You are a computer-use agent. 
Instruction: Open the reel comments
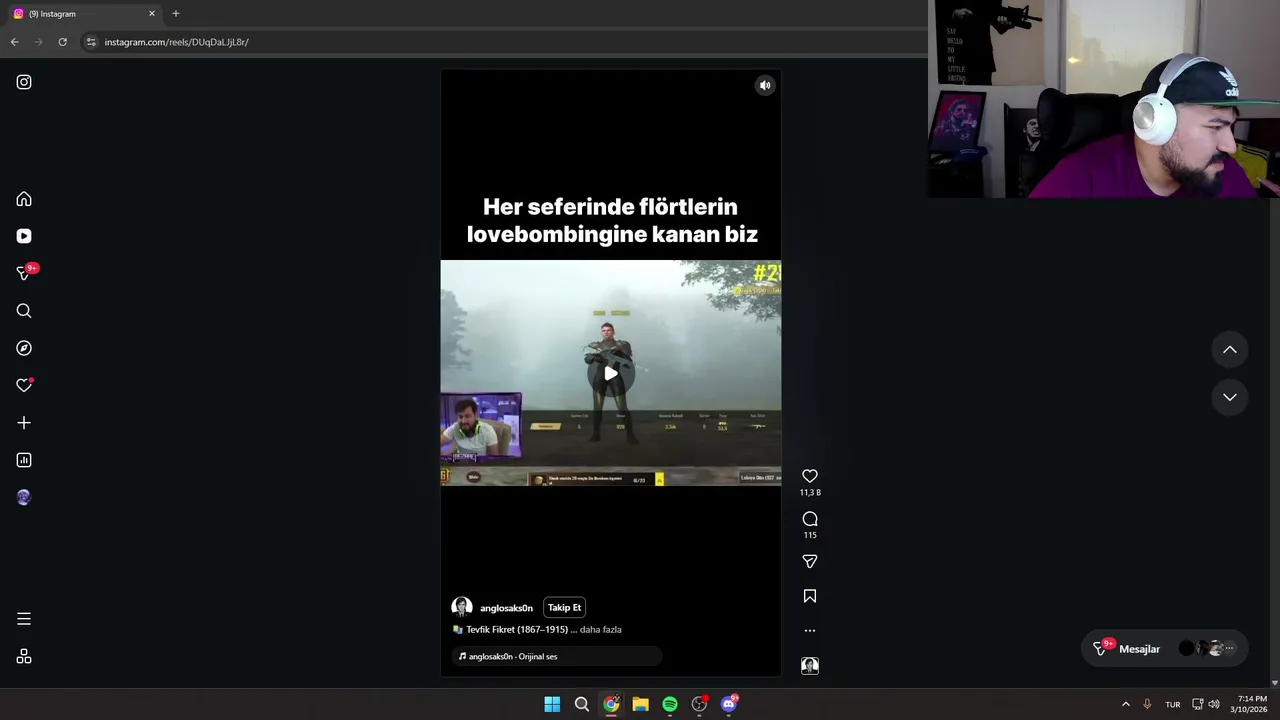pyautogui.click(x=810, y=519)
